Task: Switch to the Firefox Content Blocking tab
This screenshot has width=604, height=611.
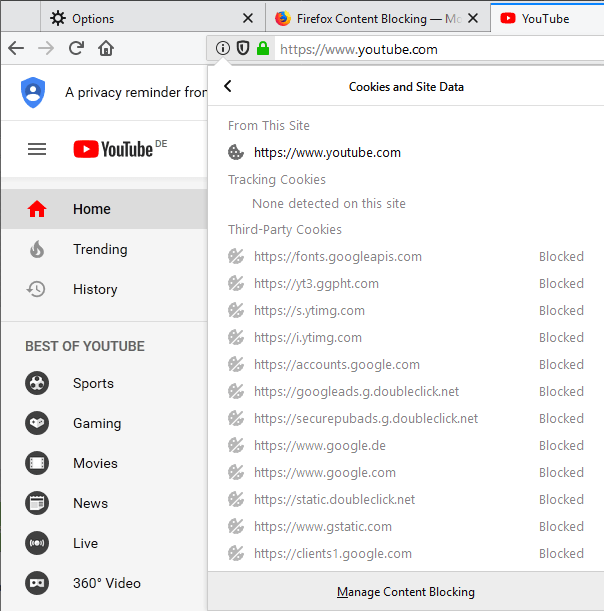Action: 378,18
